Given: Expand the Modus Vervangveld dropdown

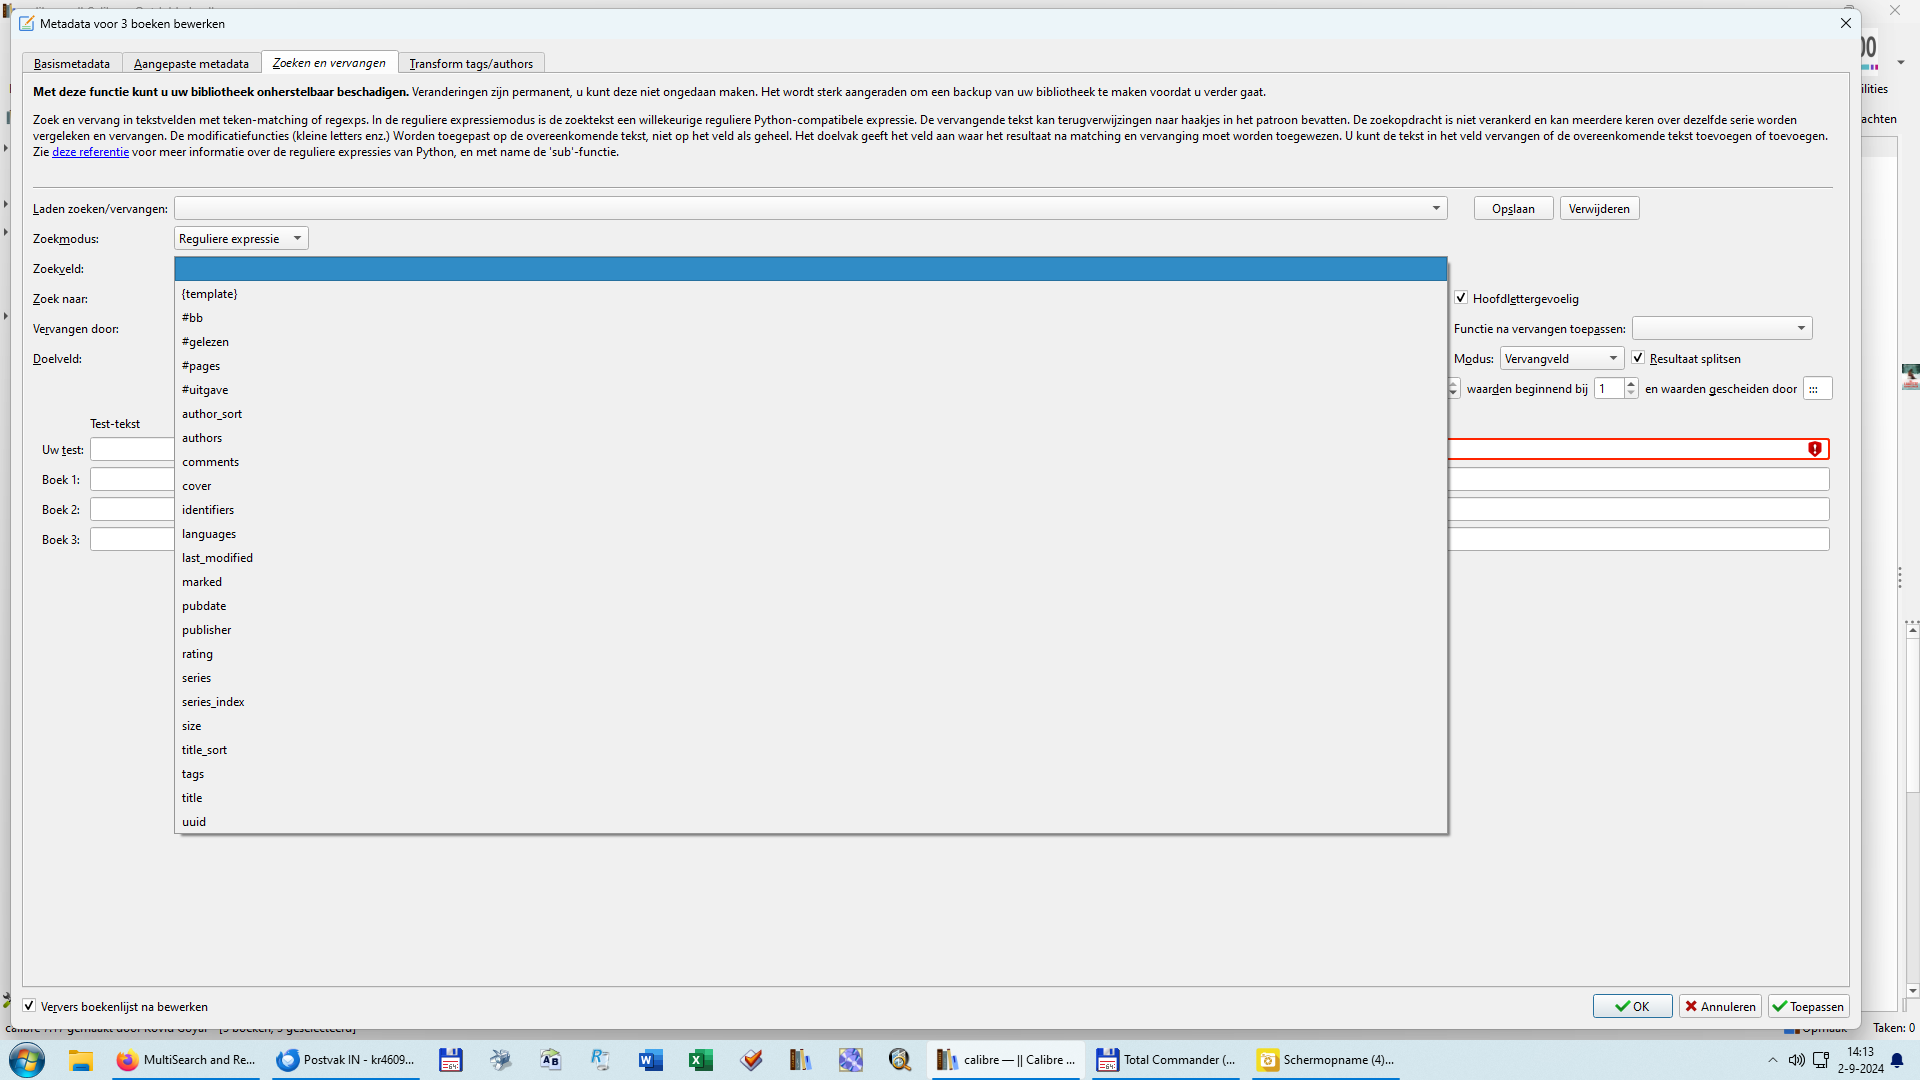Looking at the screenshot, I should click(x=1561, y=359).
